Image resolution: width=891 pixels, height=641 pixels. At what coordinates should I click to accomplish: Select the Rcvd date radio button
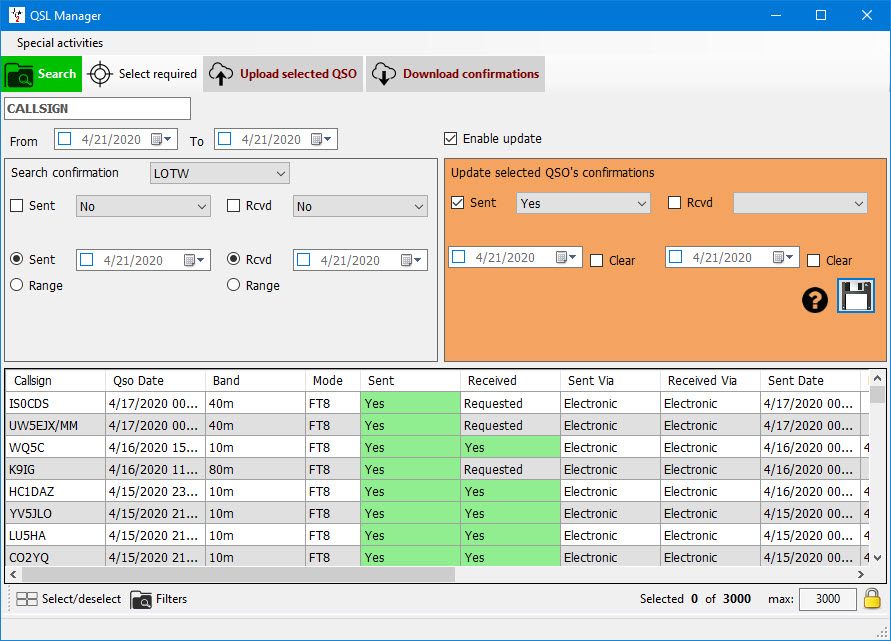(234, 259)
